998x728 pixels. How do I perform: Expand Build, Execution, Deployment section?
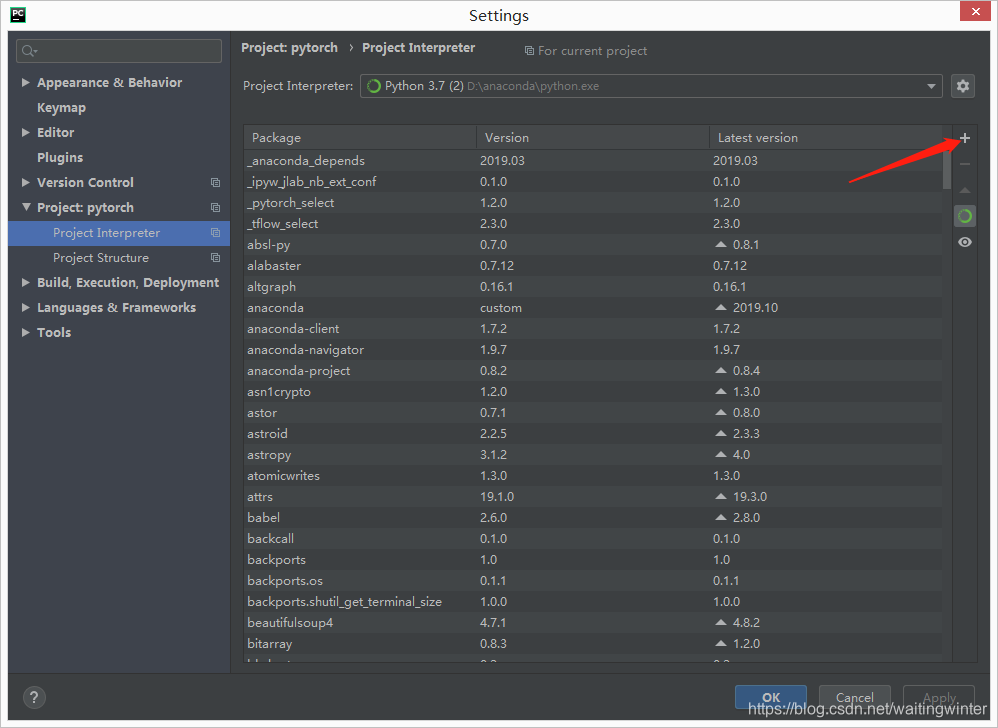tap(25, 283)
